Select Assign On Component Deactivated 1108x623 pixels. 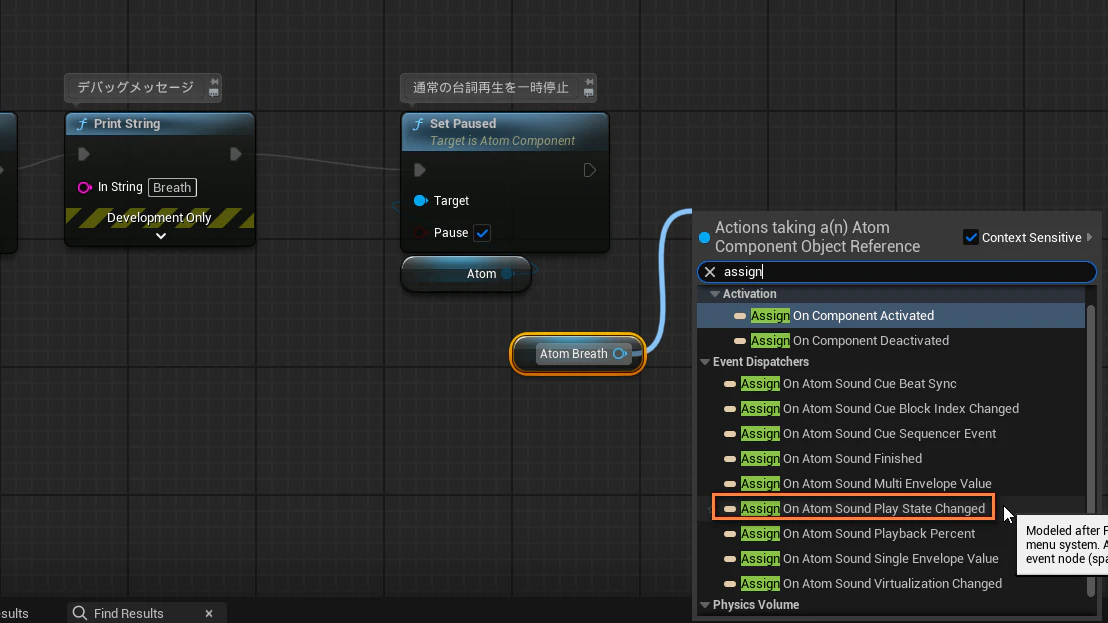(x=891, y=340)
